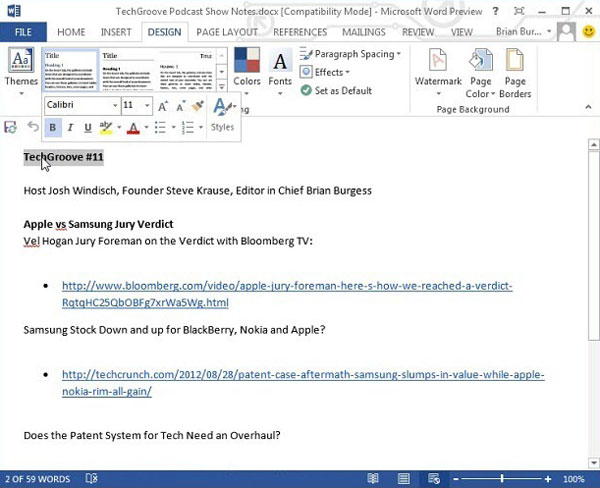Expand the font size 11 dropdown
This screenshot has width=600, height=488.
pos(147,105)
